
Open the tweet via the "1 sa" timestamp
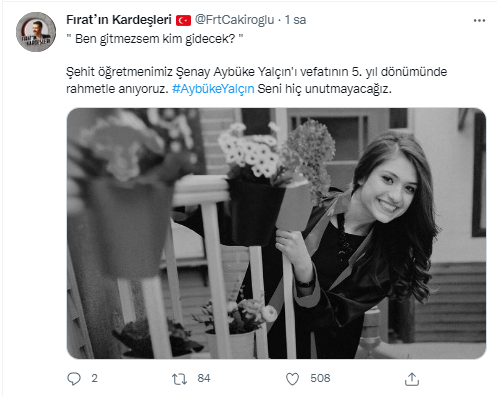(295, 20)
